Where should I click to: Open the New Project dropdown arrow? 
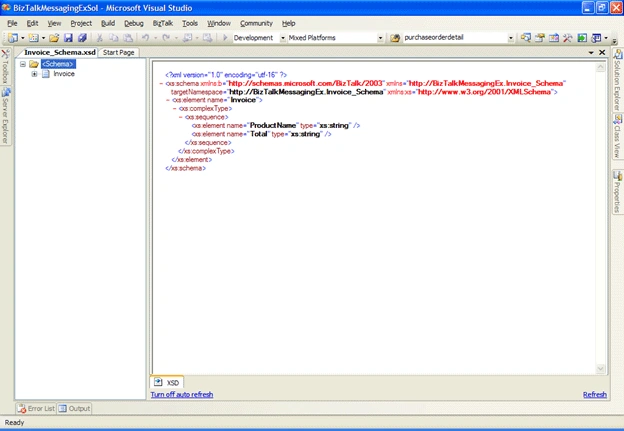(x=22, y=38)
